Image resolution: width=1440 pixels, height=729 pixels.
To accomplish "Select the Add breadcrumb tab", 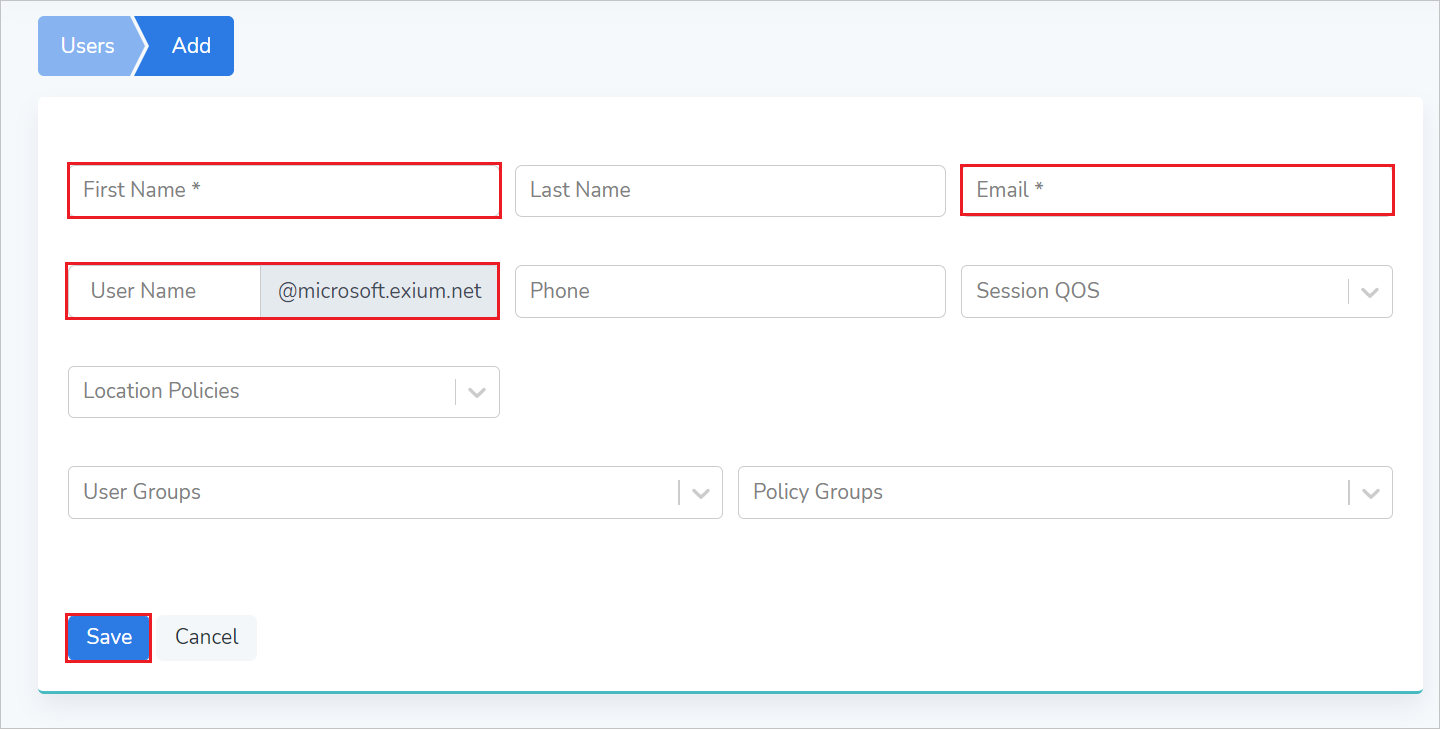I will click(191, 45).
